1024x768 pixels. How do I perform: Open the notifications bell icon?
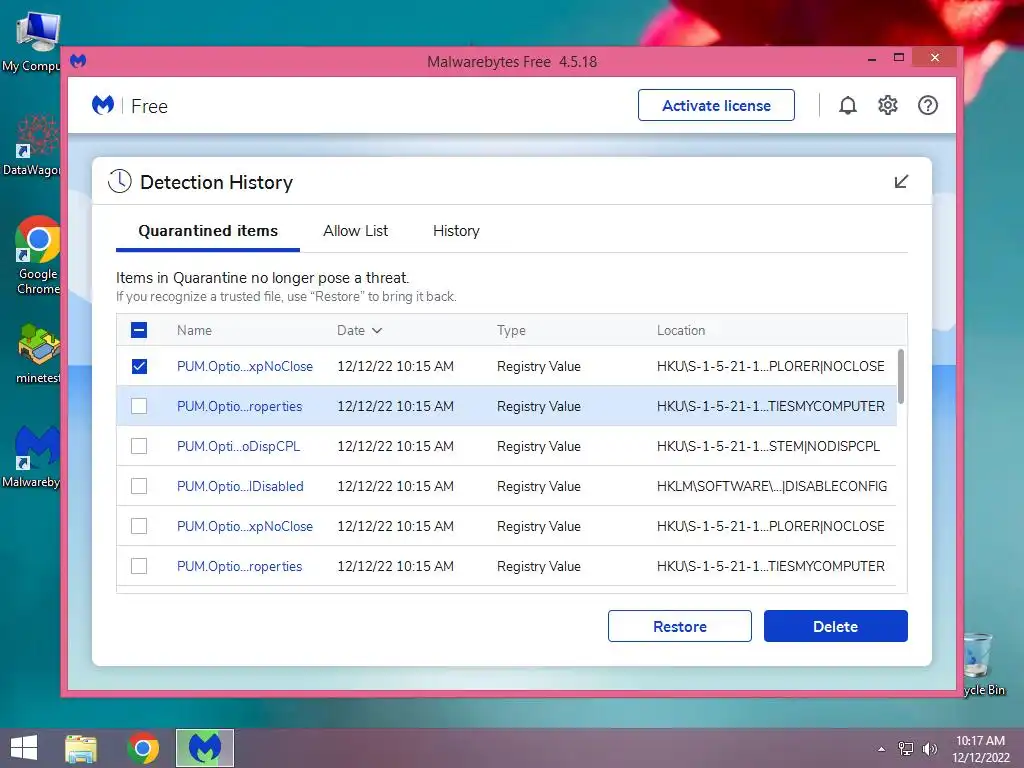847,105
